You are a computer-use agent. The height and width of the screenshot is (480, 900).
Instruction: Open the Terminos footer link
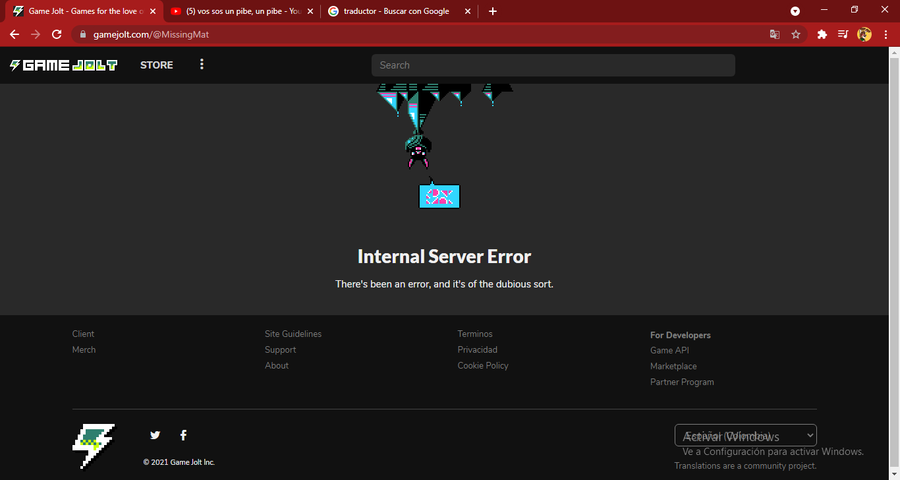pyautogui.click(x=475, y=334)
